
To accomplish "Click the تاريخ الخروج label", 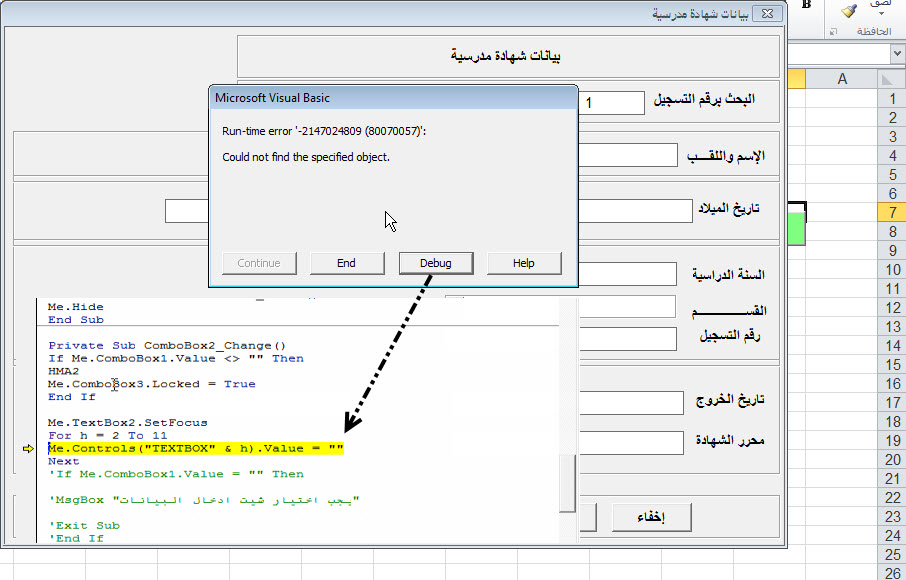I will (x=730, y=400).
